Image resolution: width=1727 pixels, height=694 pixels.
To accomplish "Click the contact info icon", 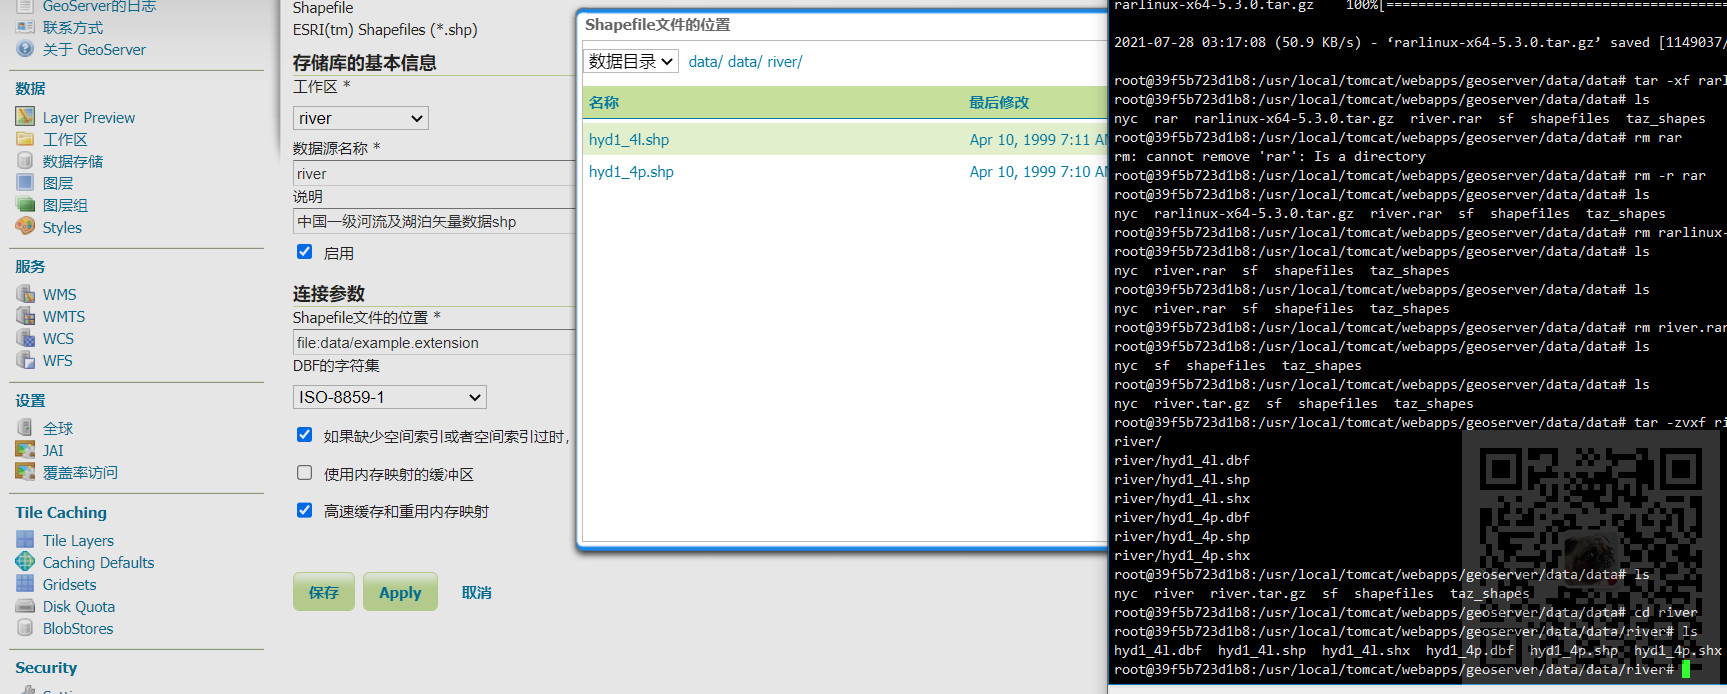I will (x=25, y=27).
